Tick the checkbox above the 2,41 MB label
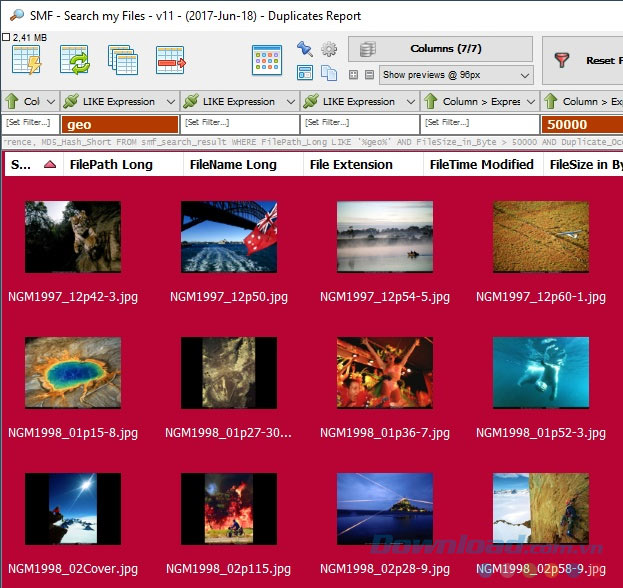 [6, 37]
